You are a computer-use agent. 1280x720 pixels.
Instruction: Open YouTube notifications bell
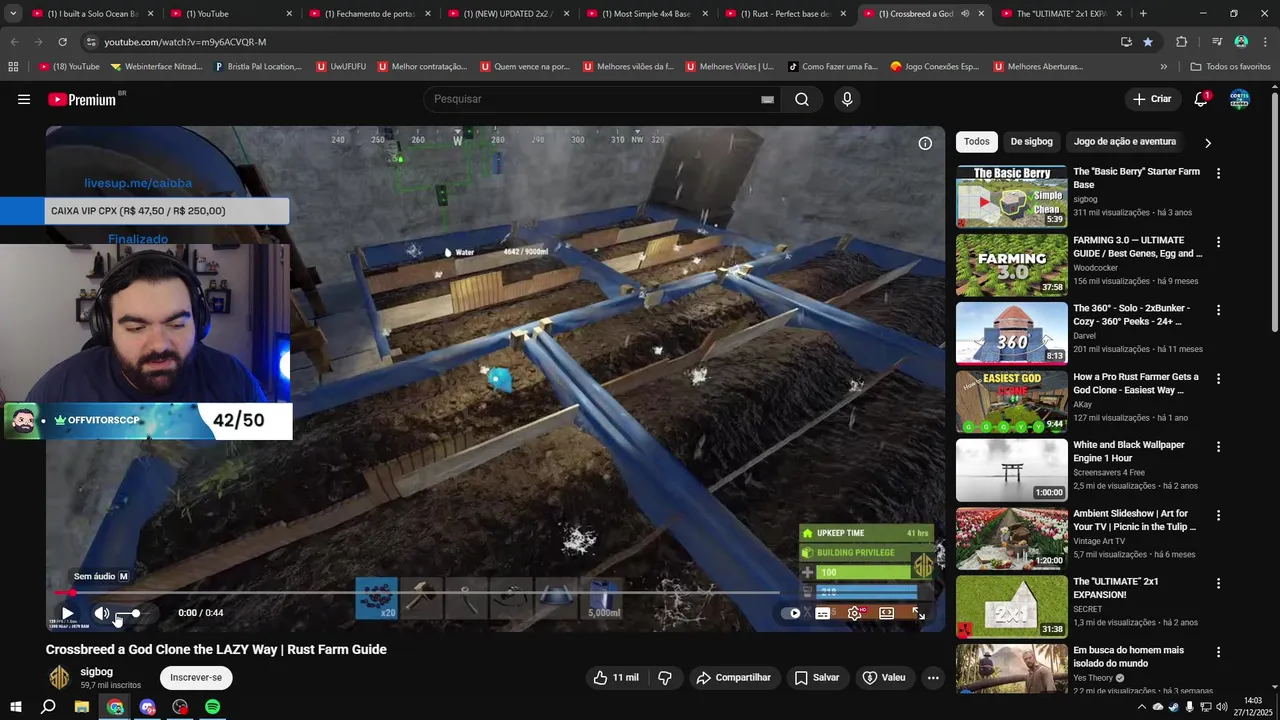tap(1201, 99)
